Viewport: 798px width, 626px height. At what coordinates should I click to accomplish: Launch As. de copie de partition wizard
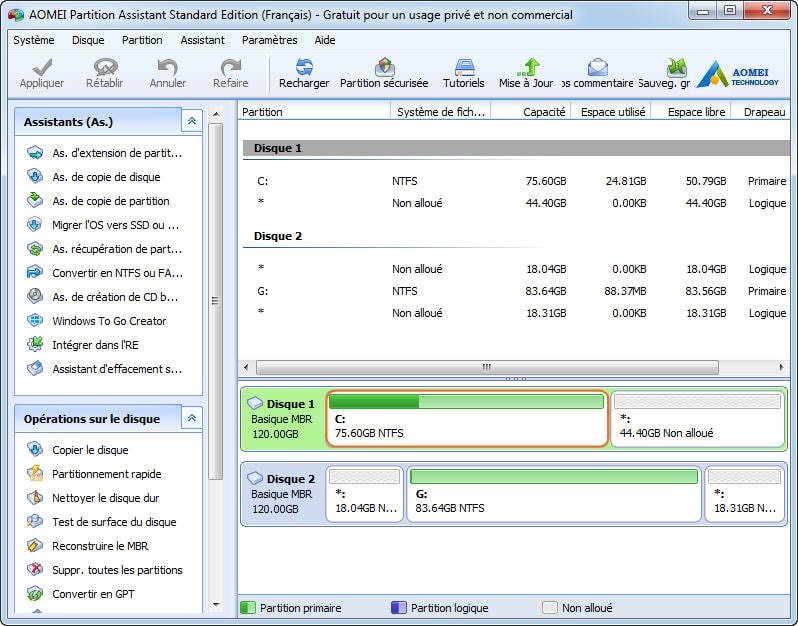point(98,201)
